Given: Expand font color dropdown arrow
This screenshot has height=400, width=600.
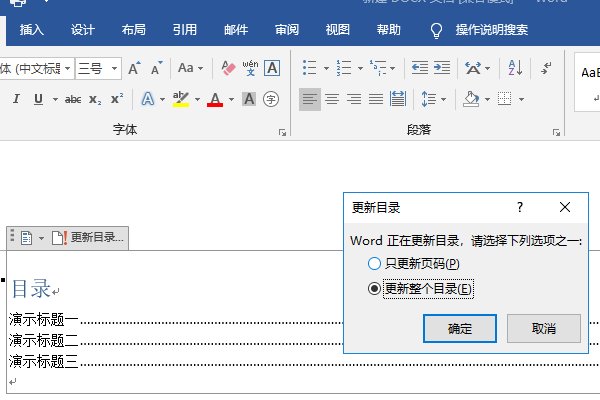Looking at the screenshot, I should [232, 100].
